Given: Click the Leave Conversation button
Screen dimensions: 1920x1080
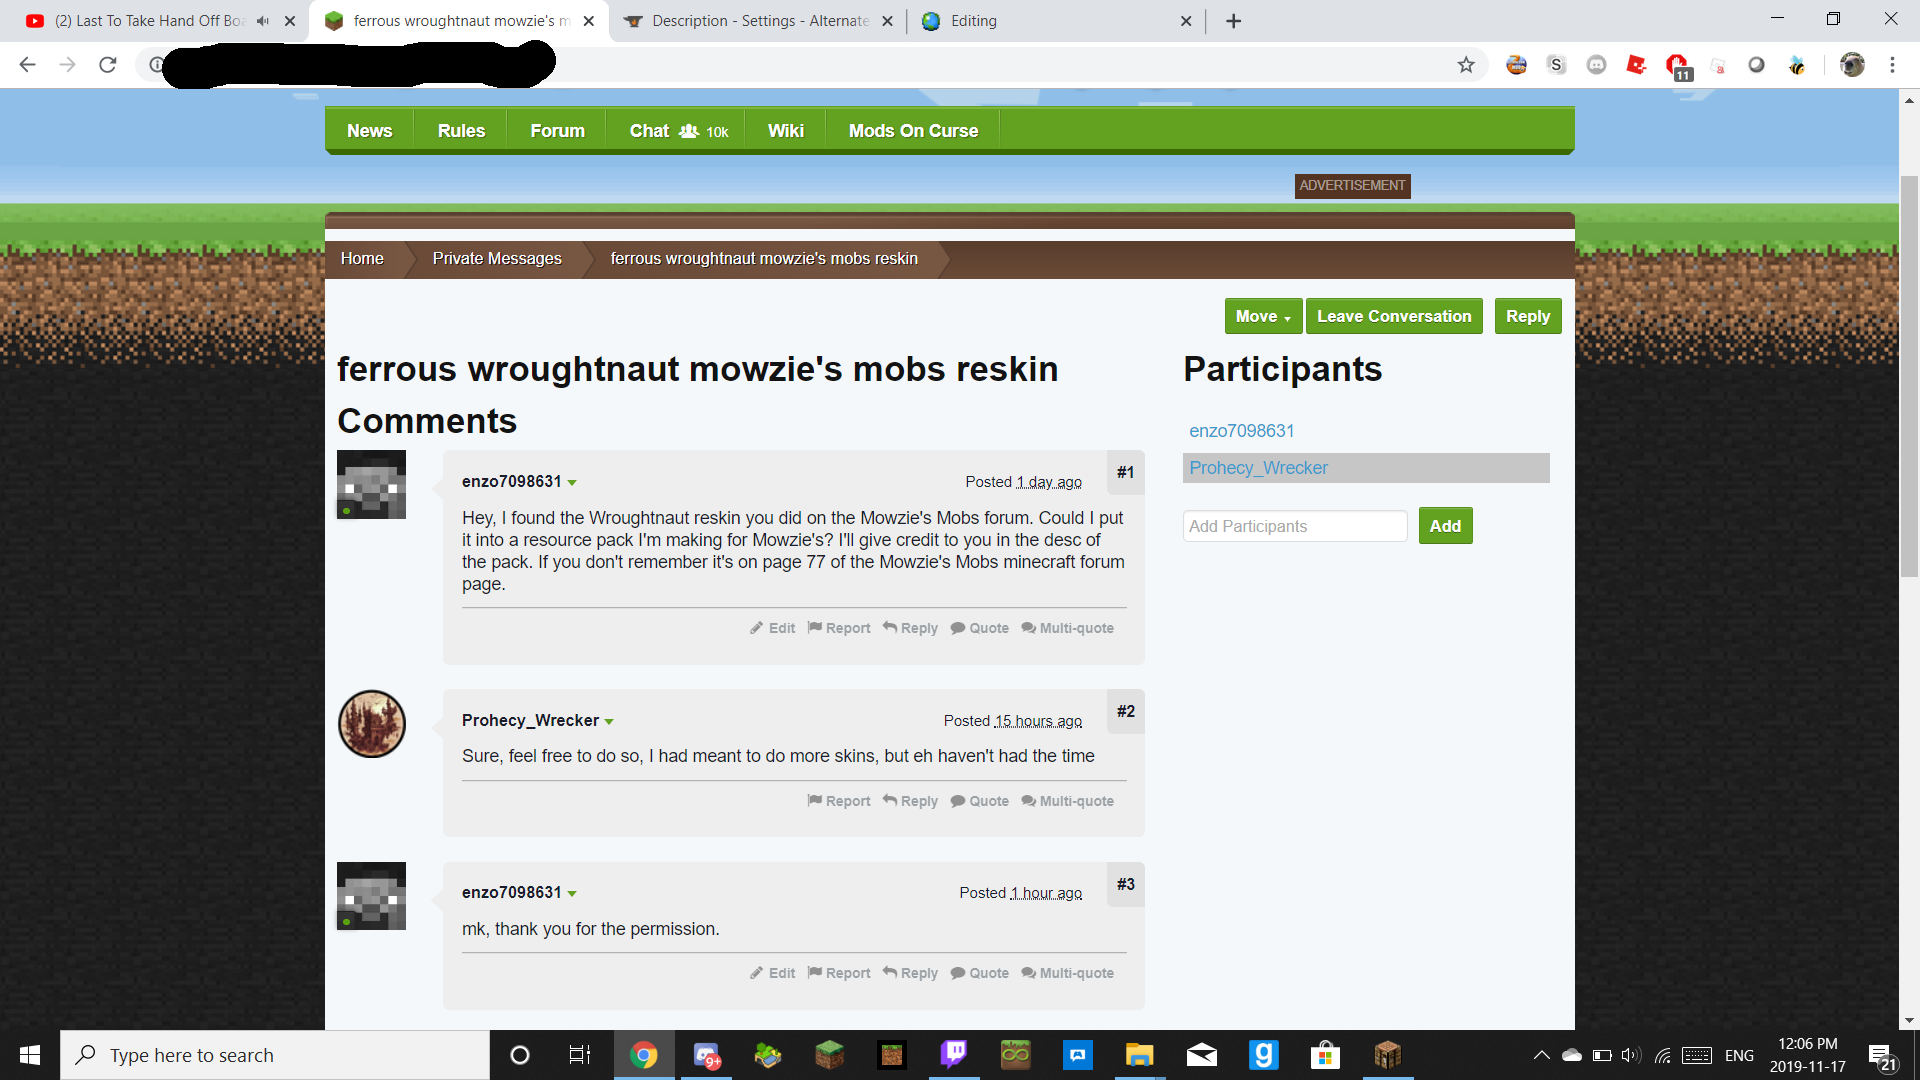Looking at the screenshot, I should tap(1394, 316).
